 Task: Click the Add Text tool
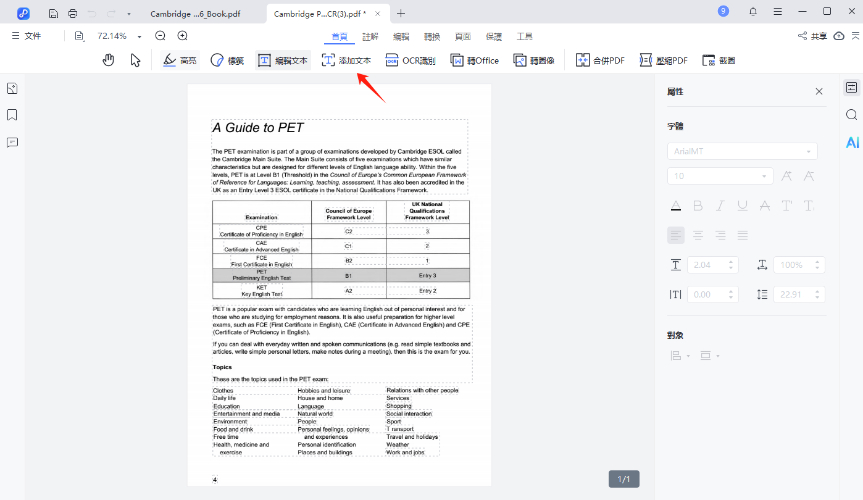(346, 60)
